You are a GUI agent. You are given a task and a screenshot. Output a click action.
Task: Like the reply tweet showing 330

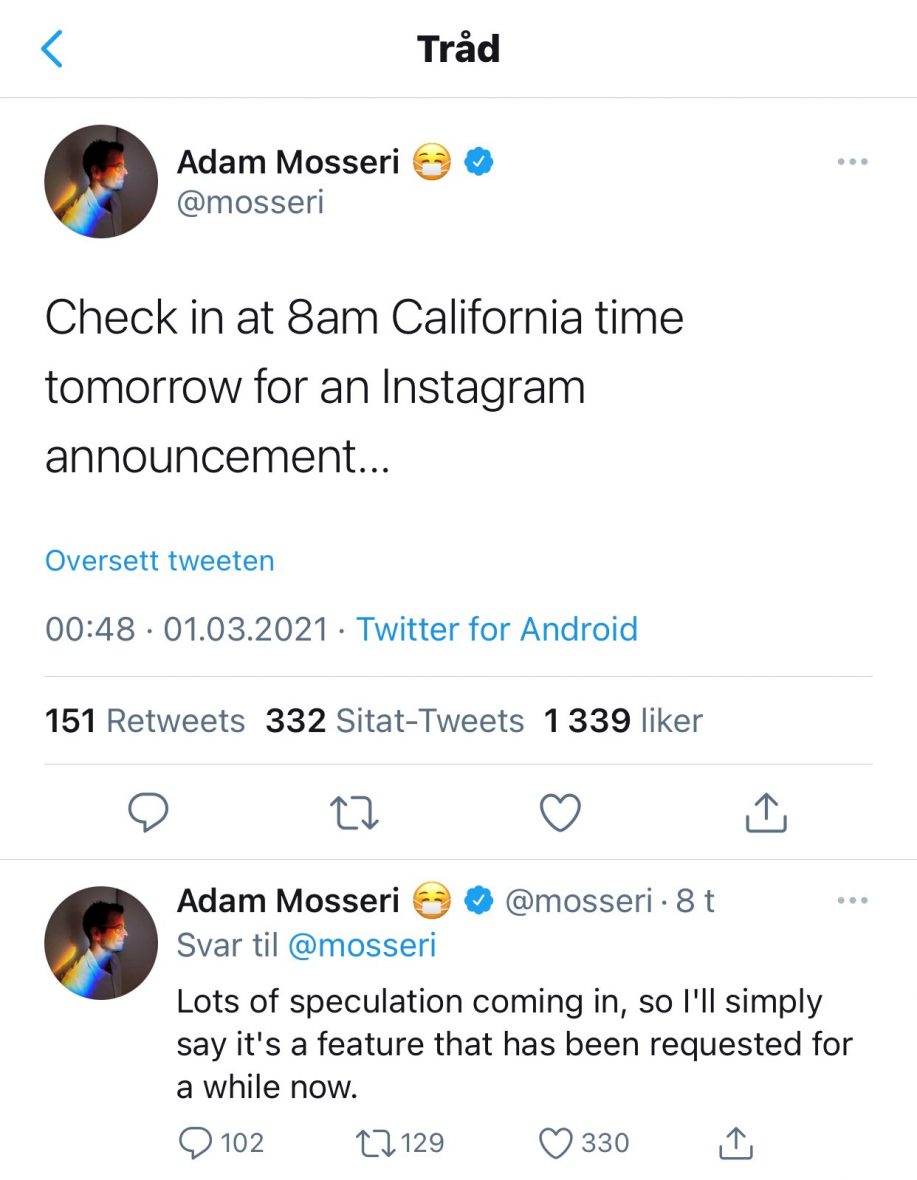(x=585, y=1143)
